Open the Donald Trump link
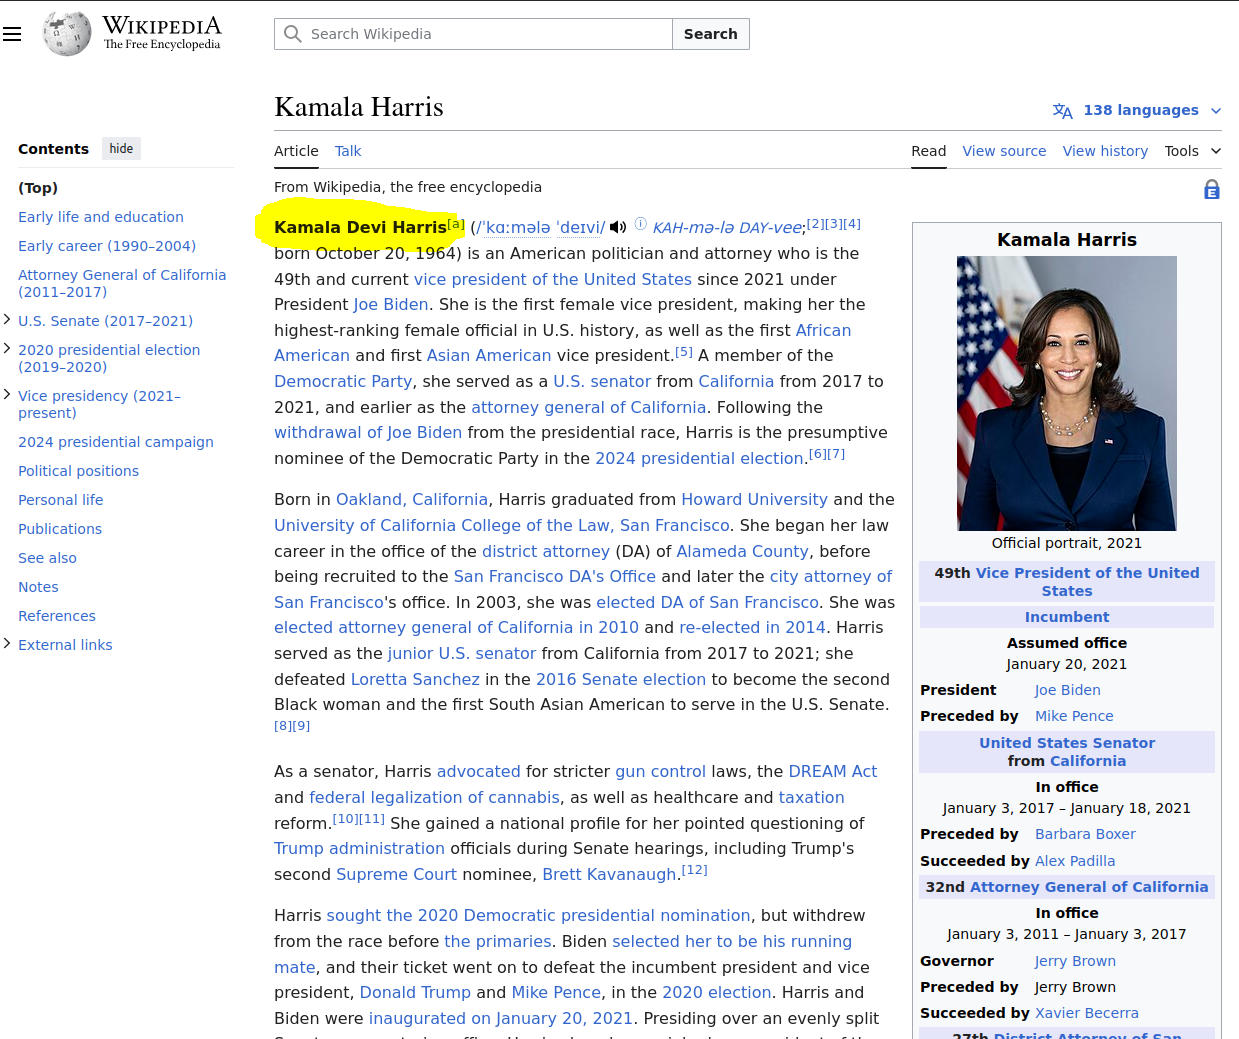Image resolution: width=1239 pixels, height=1039 pixels. pyautogui.click(x=415, y=992)
